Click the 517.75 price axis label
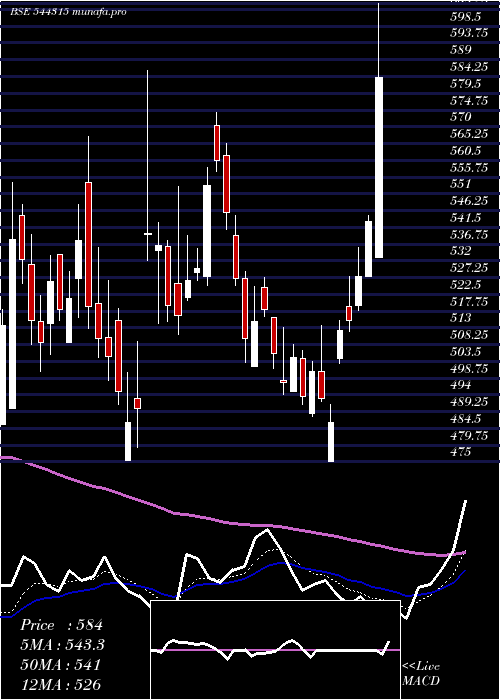 [469, 301]
